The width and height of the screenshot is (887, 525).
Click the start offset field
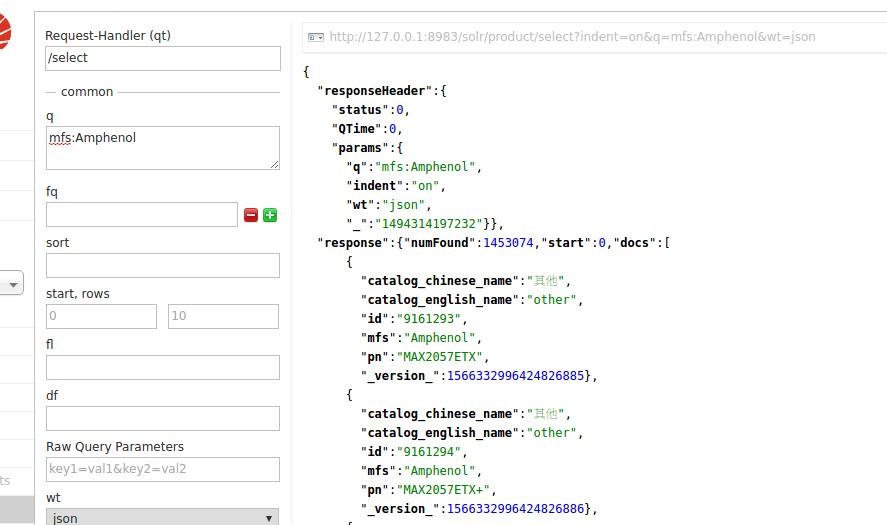(x=101, y=316)
